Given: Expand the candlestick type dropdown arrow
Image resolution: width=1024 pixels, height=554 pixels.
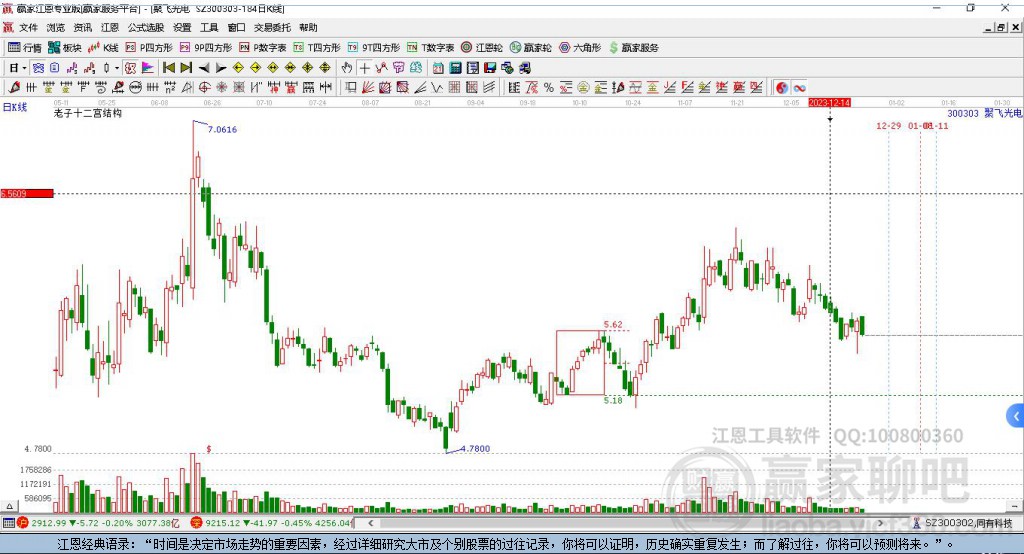Looking at the screenshot, I should pos(117,68).
